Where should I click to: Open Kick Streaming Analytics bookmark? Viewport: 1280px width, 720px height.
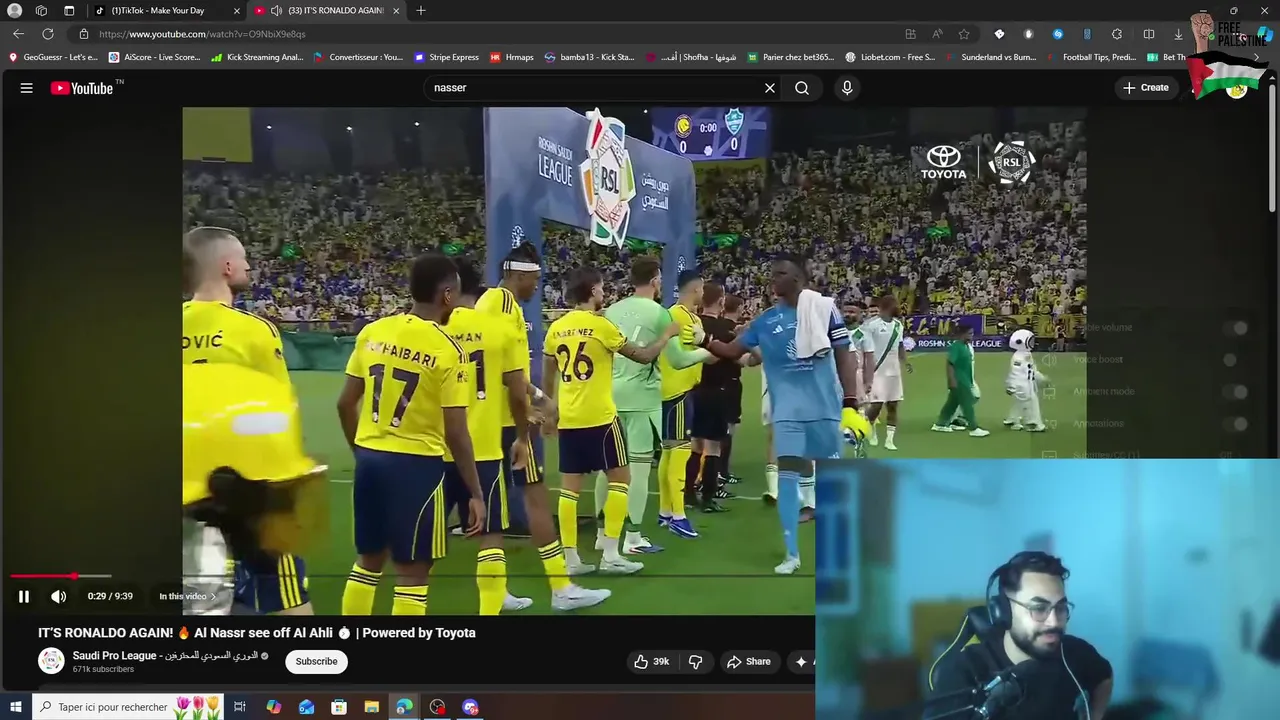pyautogui.click(x=257, y=57)
